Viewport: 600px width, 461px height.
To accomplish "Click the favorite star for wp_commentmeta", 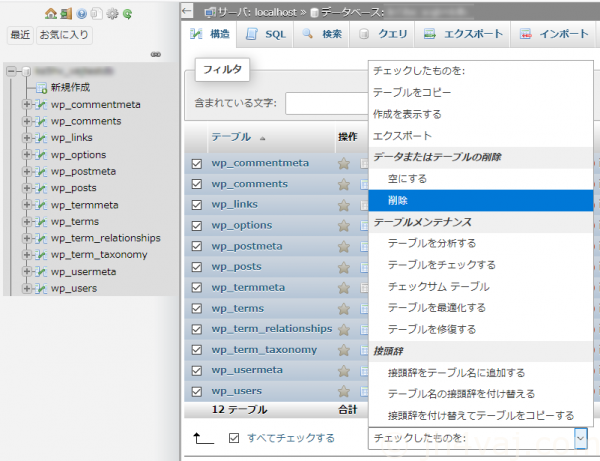I will (344, 164).
